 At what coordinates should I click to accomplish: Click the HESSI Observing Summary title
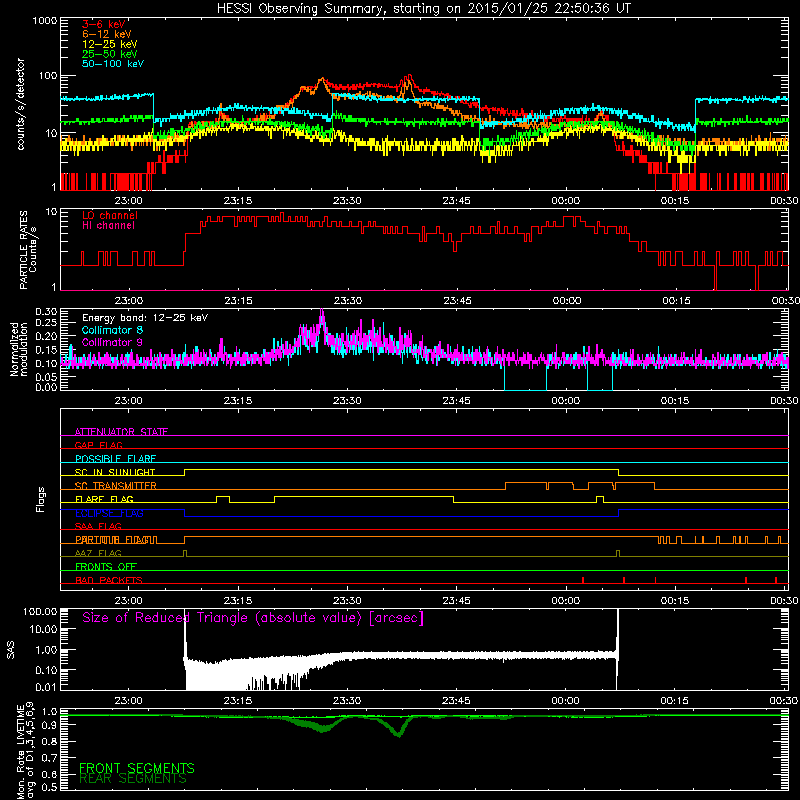coord(423,9)
